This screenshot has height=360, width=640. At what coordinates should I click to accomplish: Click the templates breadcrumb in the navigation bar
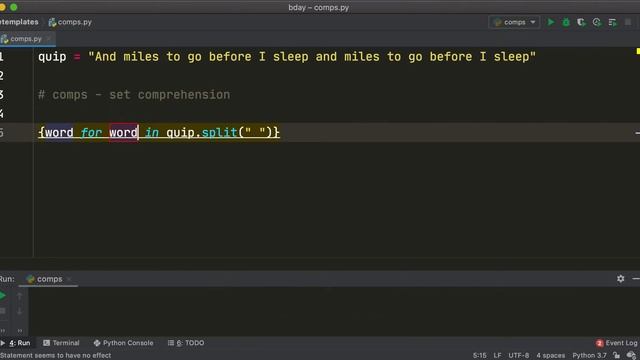19,22
